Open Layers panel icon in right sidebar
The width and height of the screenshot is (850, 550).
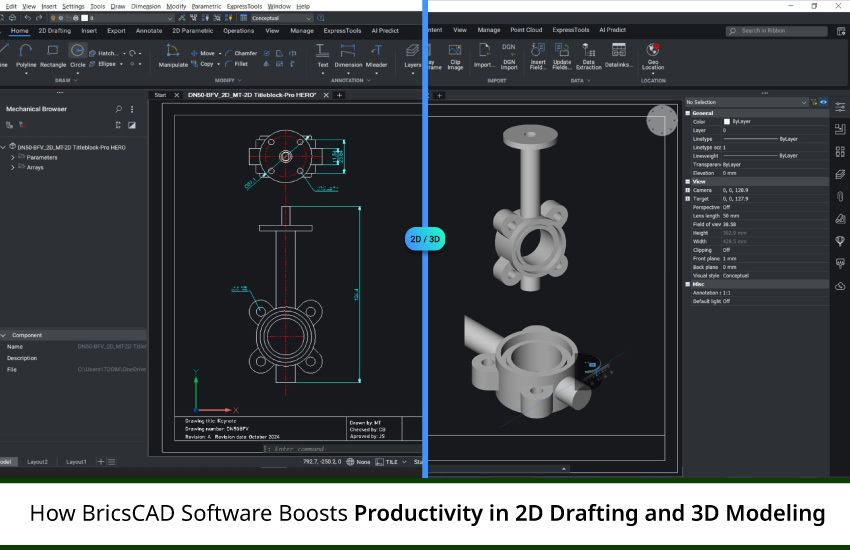840,174
